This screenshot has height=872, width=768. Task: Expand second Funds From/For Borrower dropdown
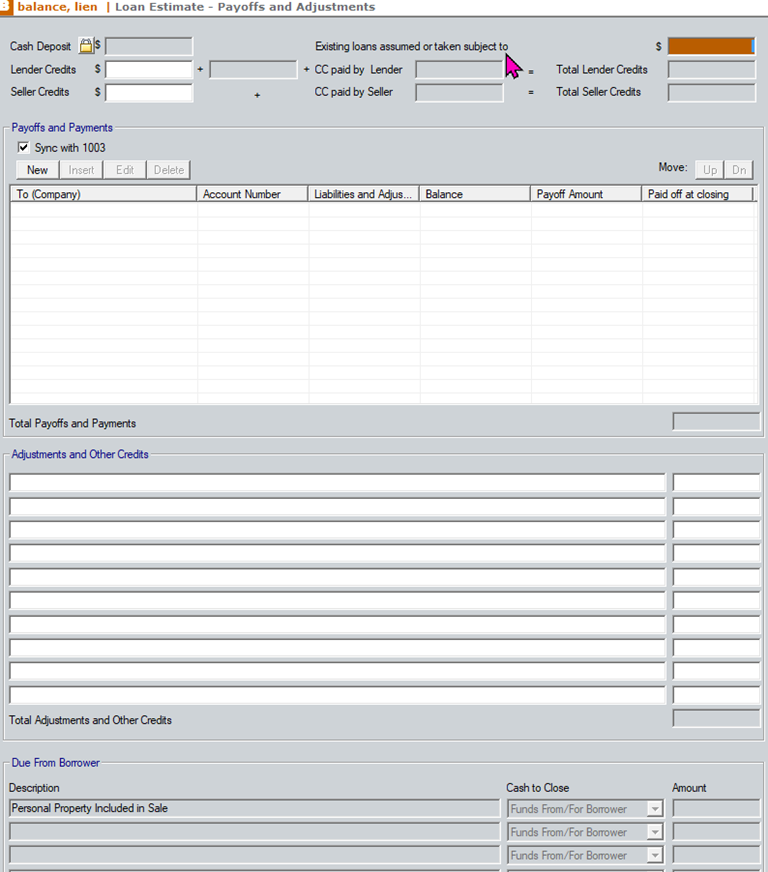pos(654,832)
